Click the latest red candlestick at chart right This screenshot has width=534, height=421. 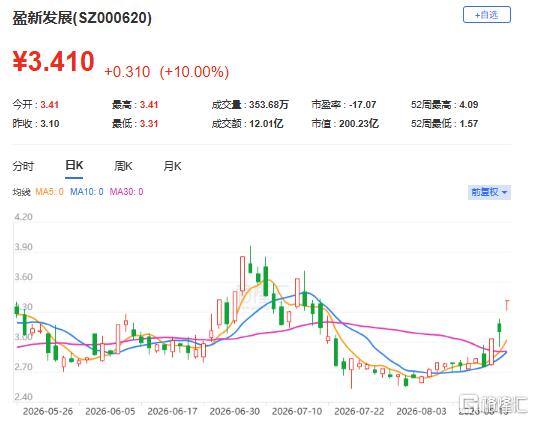[x=507, y=306]
